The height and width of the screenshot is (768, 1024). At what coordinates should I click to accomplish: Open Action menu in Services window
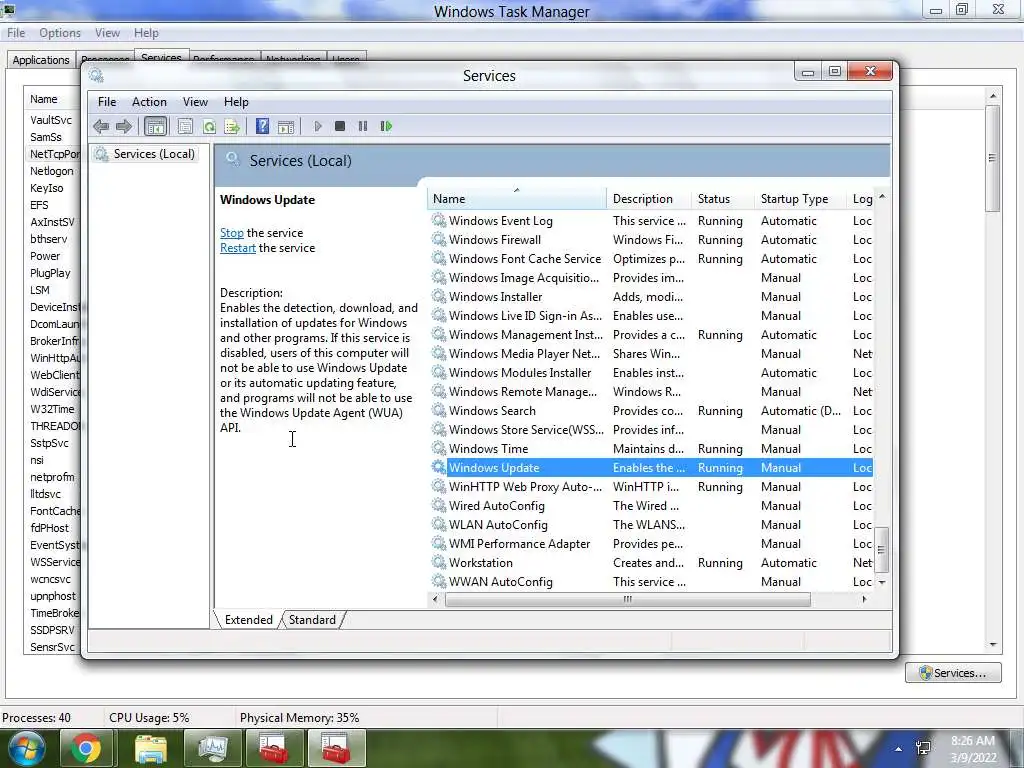coord(149,102)
